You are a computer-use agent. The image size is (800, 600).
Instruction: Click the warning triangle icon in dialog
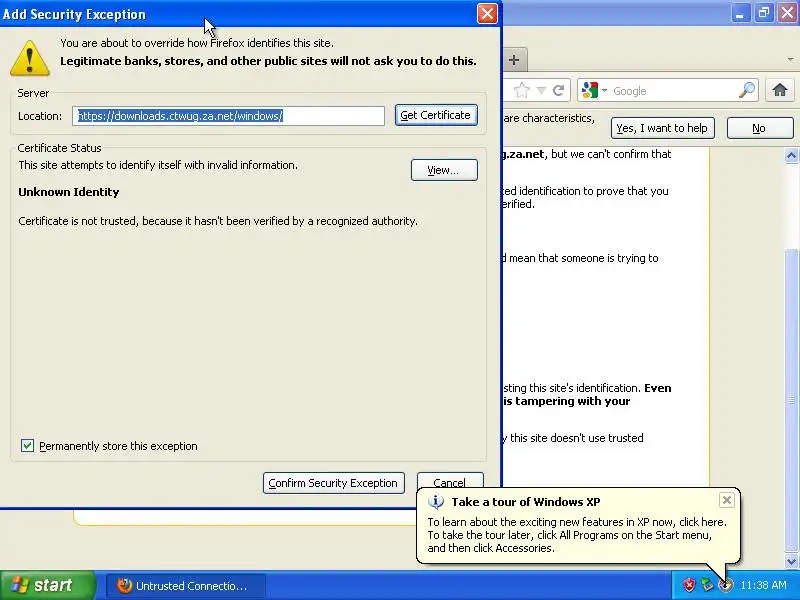click(30, 58)
